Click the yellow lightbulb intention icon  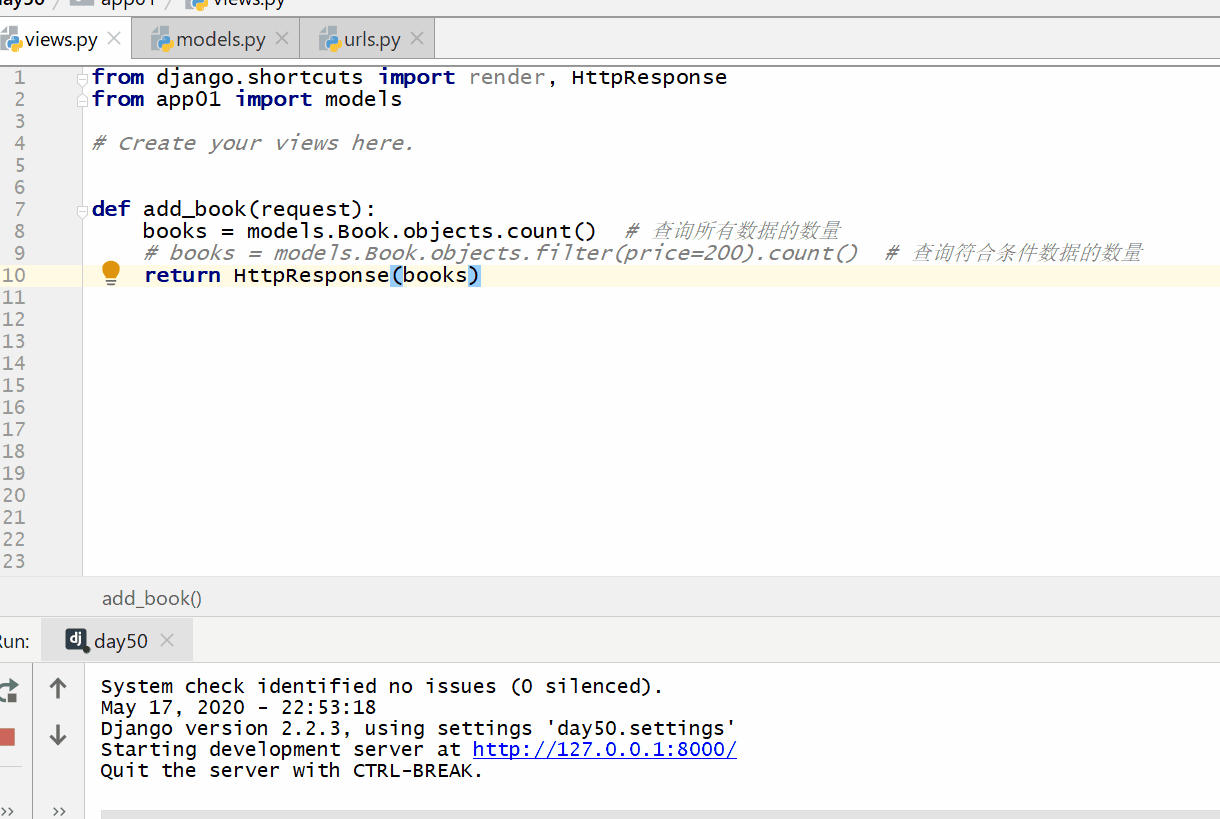click(111, 273)
